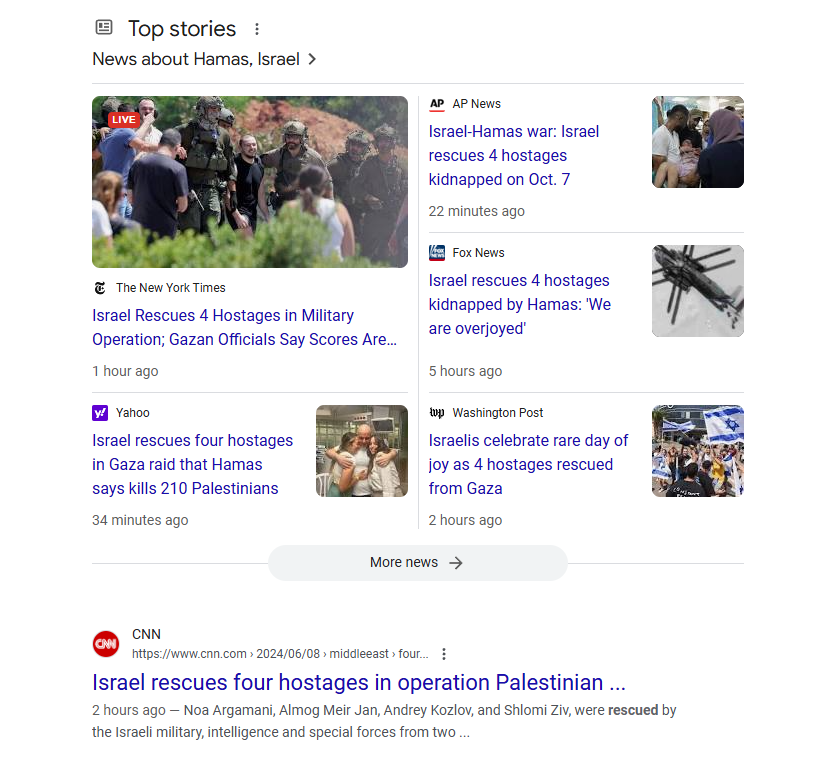
Task: Click the AP News logo icon
Action: pos(437,104)
